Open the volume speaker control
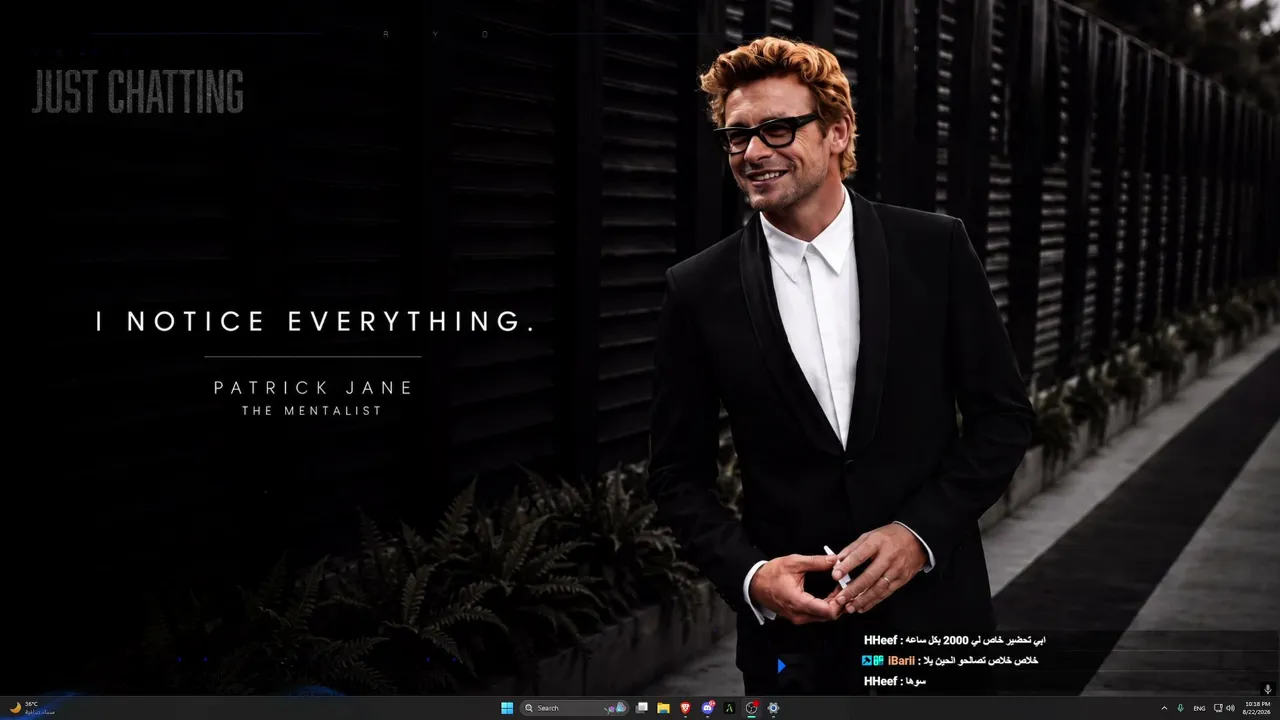The width and height of the screenshot is (1280, 720). coord(1230,708)
